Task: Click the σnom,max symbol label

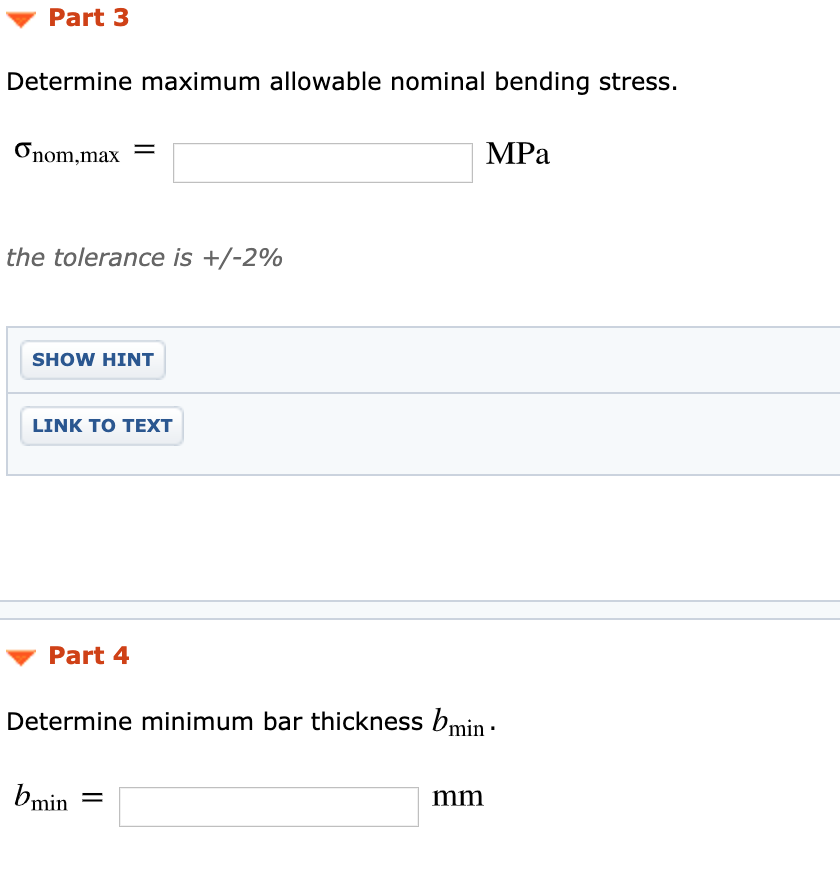Action: click(67, 153)
